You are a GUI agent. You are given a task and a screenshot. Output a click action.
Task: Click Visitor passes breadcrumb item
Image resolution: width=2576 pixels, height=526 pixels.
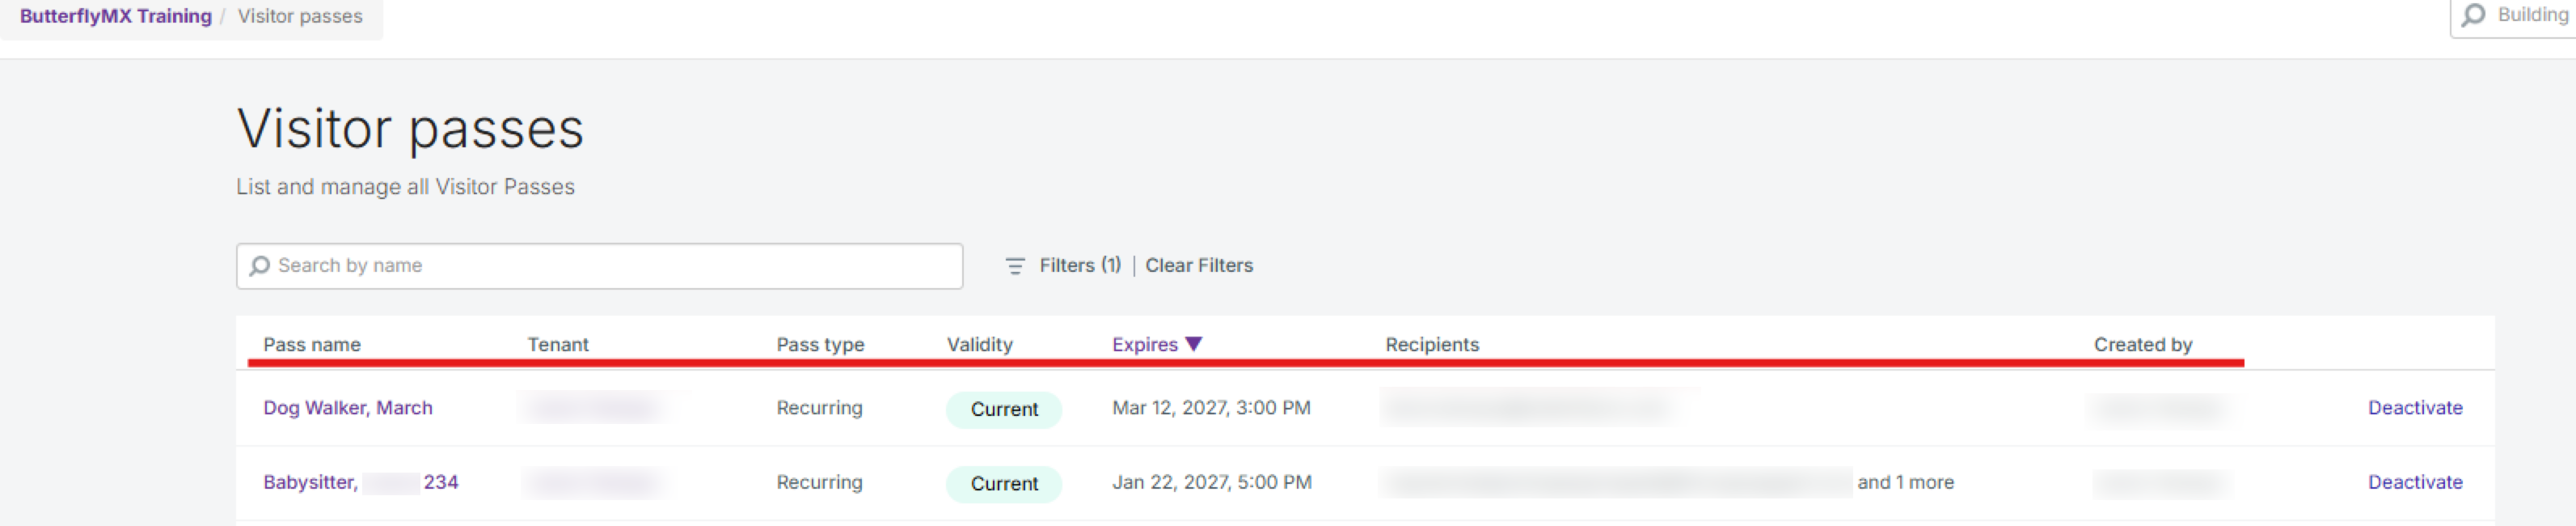tap(300, 16)
